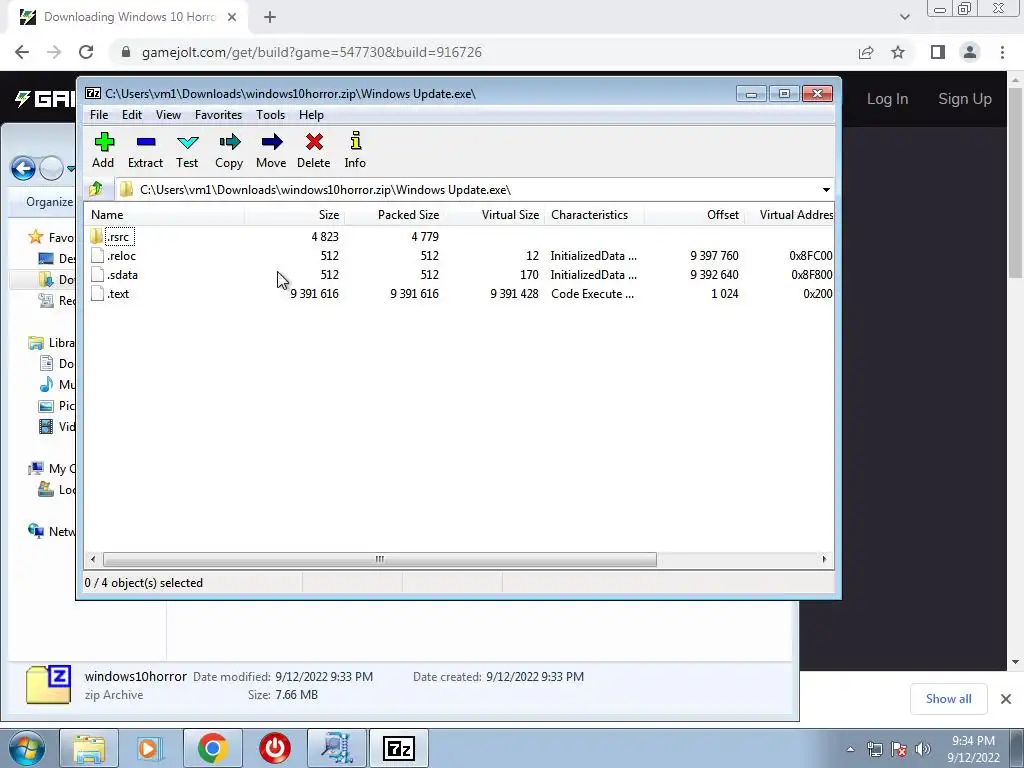The image size is (1024, 768).
Task: Open the 7-Zip Help menu
Action: click(x=312, y=115)
